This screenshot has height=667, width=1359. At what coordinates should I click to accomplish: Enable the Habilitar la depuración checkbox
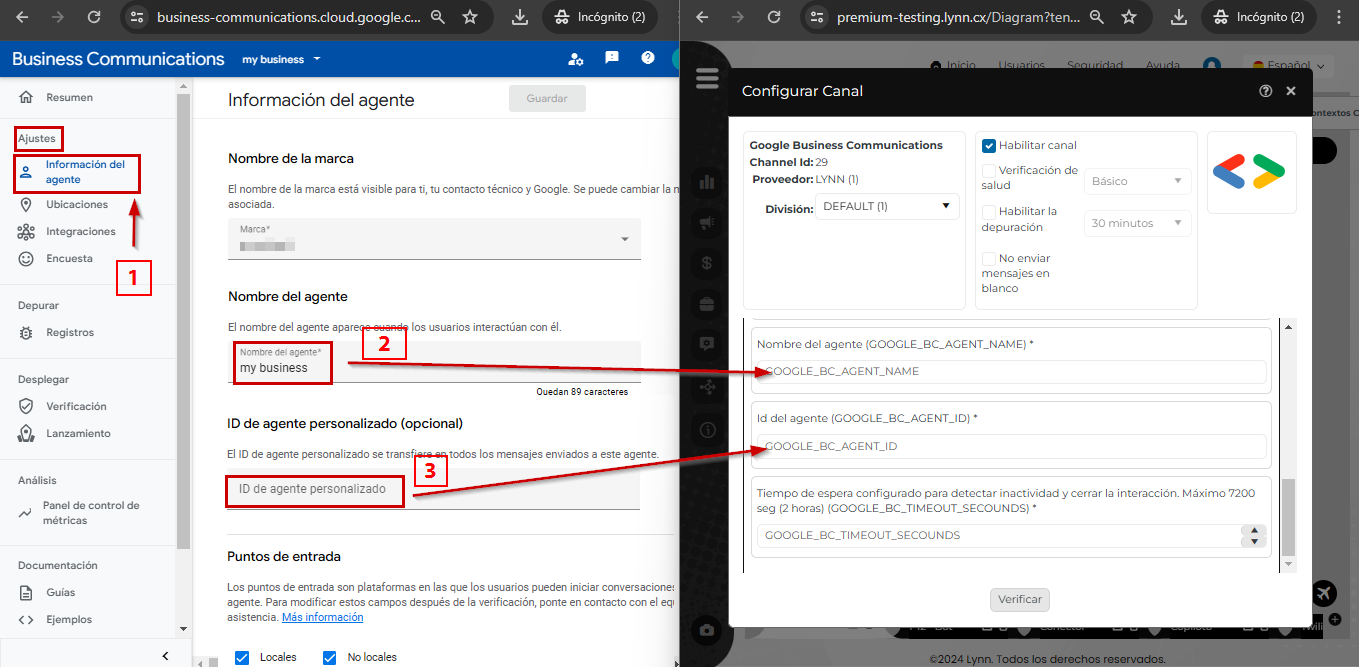989,212
